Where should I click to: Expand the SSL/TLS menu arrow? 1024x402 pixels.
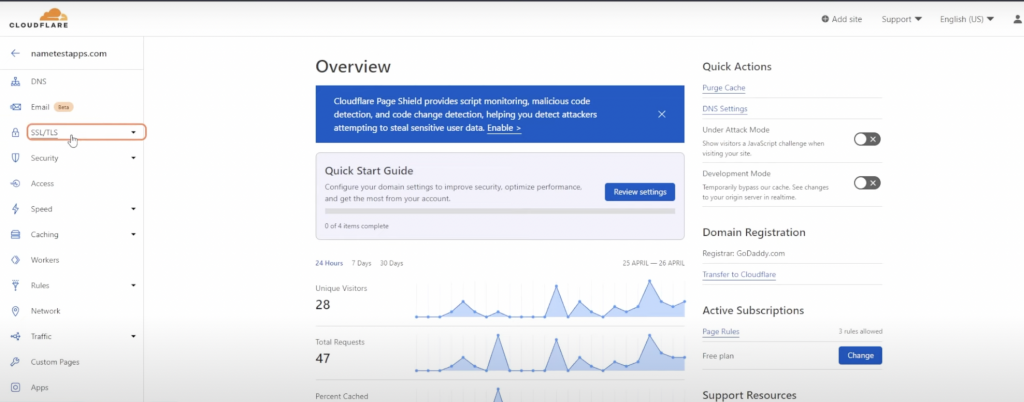(133, 132)
